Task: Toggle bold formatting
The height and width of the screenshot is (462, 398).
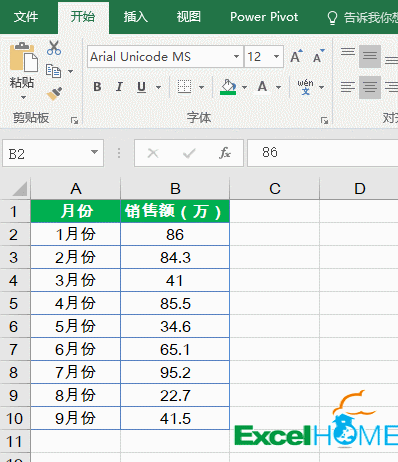Action: [97, 87]
